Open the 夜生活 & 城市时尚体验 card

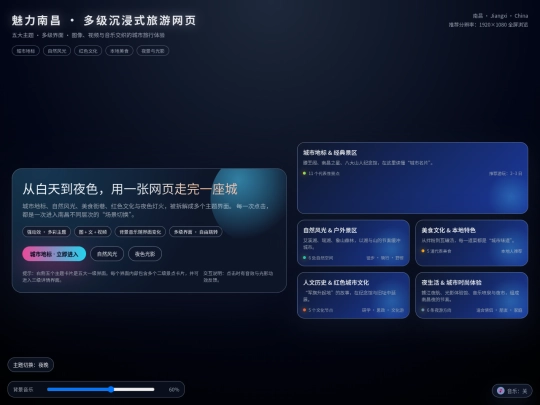pos(472,295)
